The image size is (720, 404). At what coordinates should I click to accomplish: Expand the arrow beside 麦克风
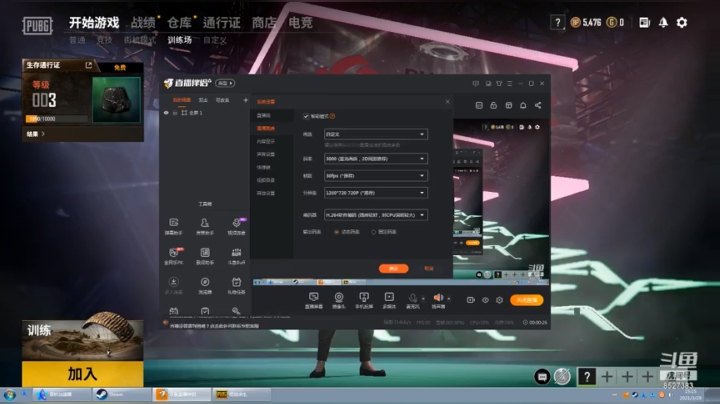click(423, 298)
